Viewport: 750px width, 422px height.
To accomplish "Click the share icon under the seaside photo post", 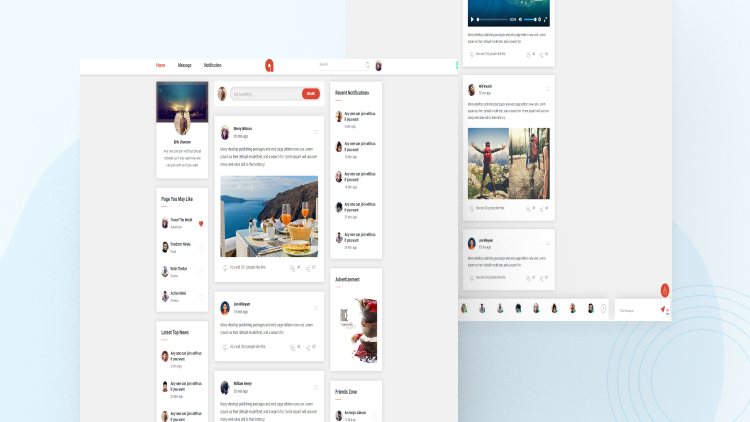I will click(312, 267).
